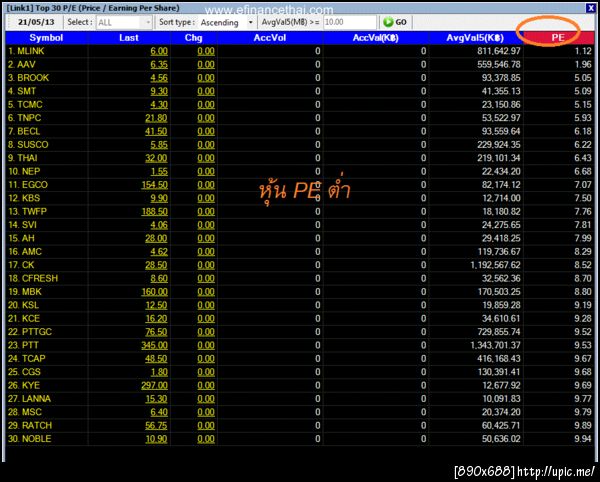Image resolution: width=600 pixels, height=482 pixels.
Task: Click NOBLE PE value 9.94
Action: pos(583,439)
